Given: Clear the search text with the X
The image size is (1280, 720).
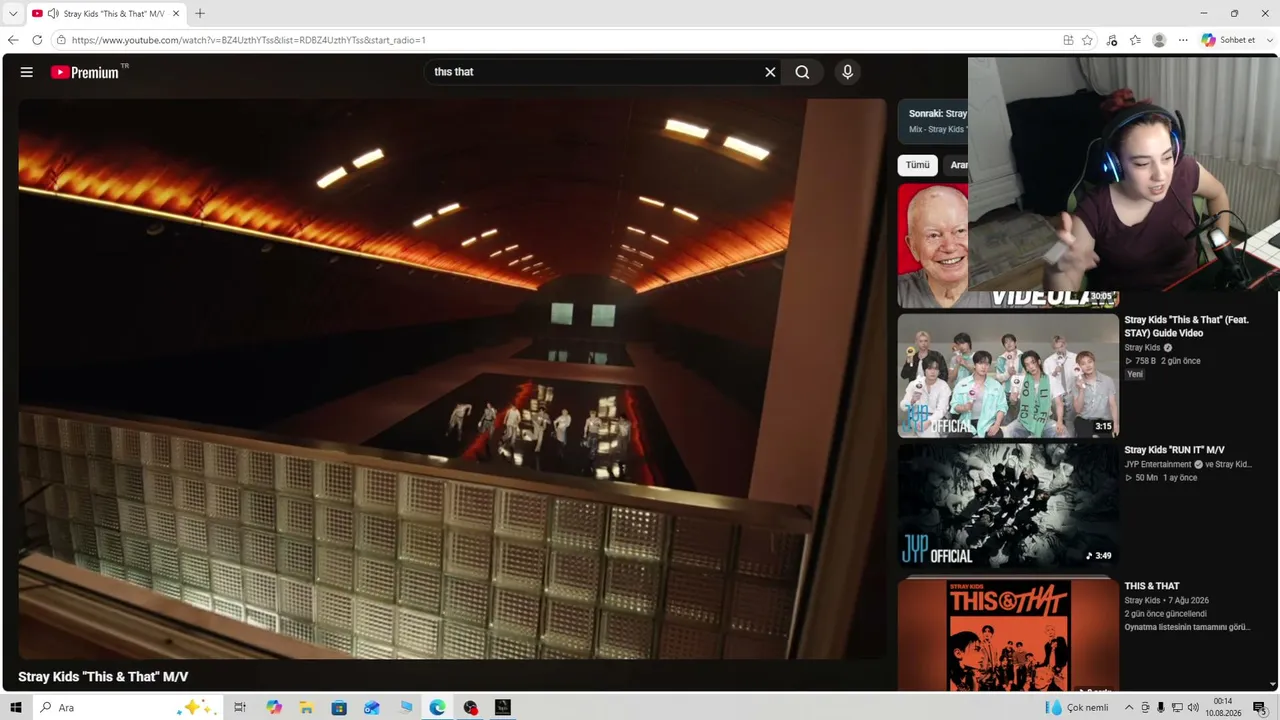Looking at the screenshot, I should tap(770, 72).
